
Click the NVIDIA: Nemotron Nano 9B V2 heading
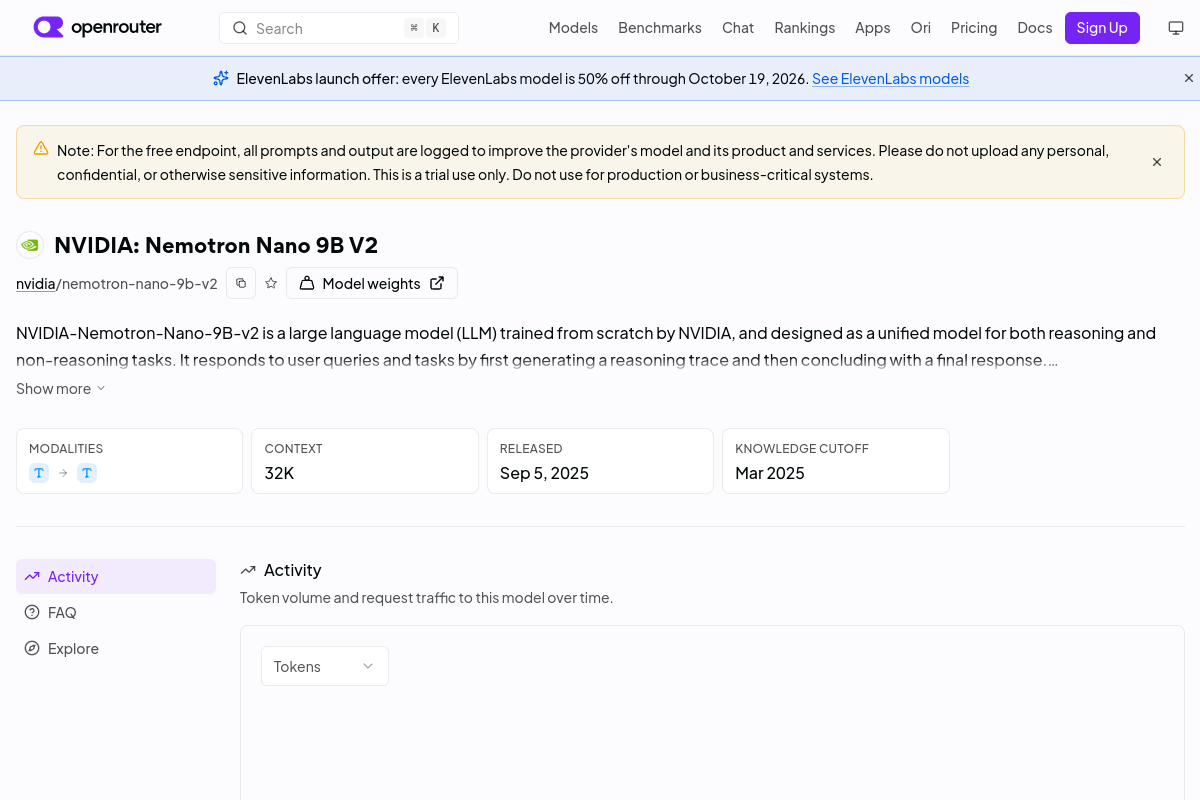click(216, 245)
